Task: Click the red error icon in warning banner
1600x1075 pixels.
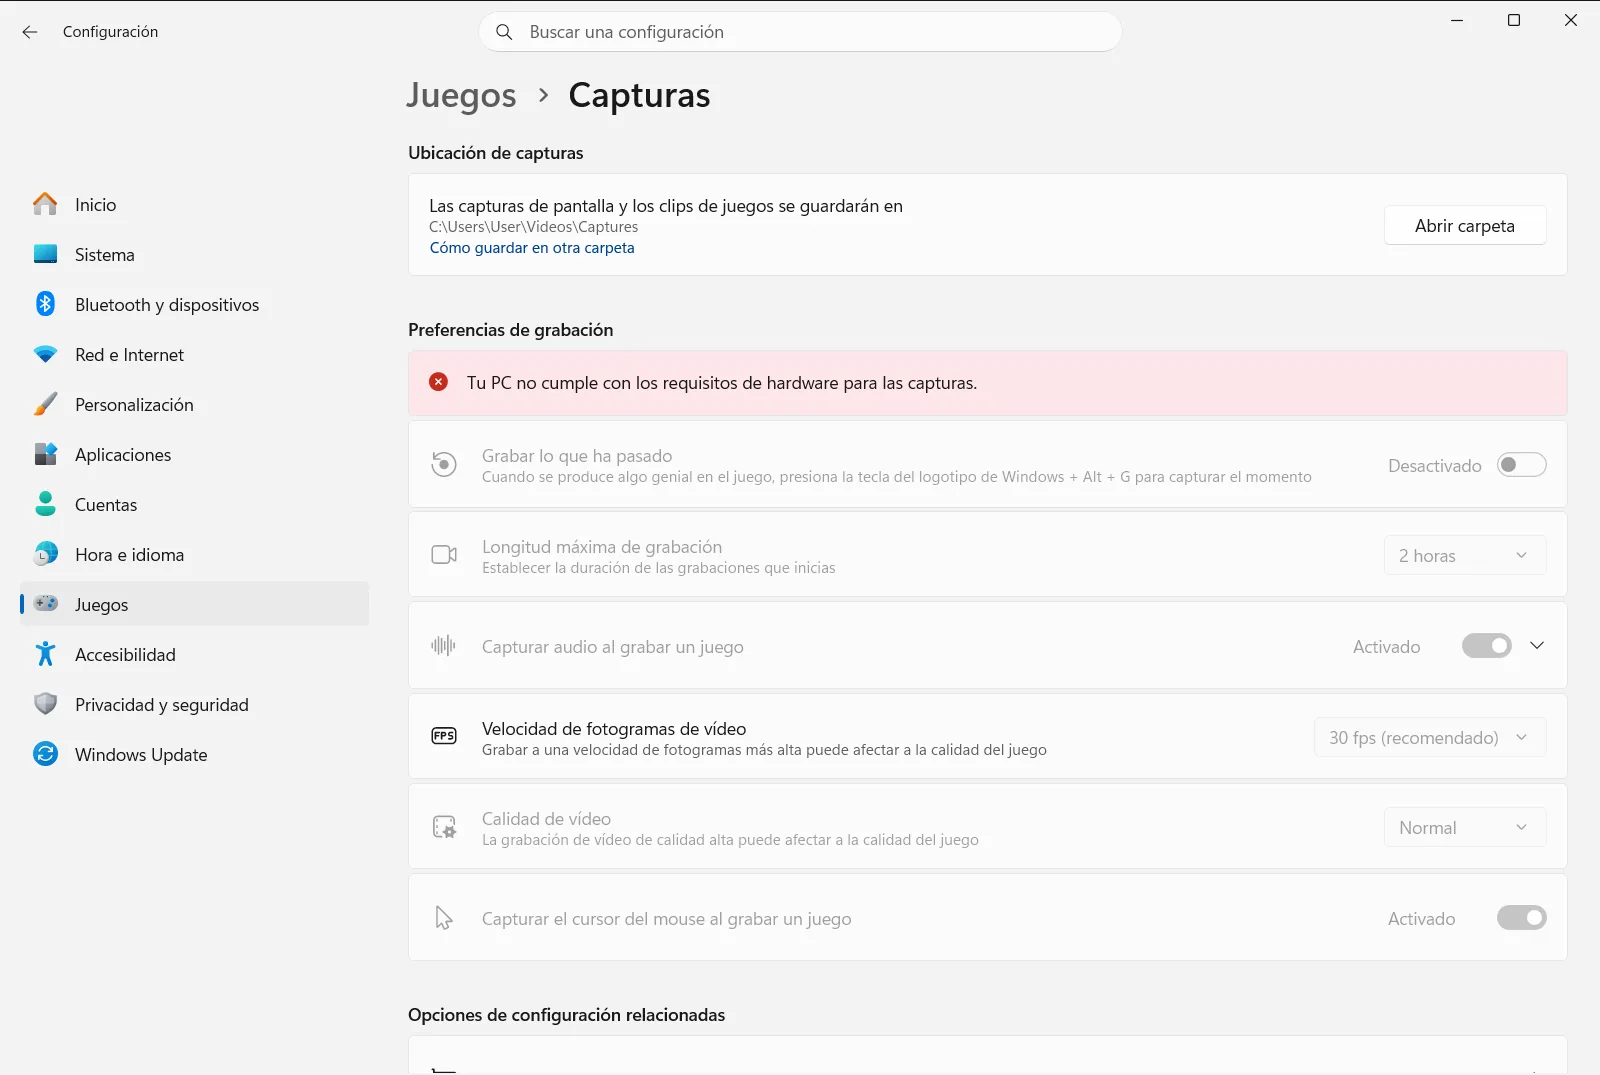Action: (x=438, y=382)
